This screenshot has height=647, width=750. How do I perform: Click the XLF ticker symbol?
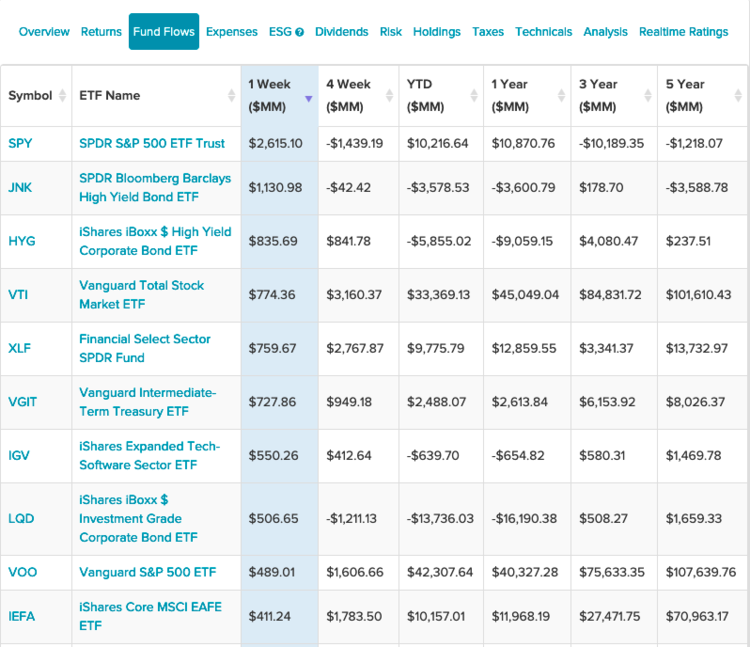19,348
